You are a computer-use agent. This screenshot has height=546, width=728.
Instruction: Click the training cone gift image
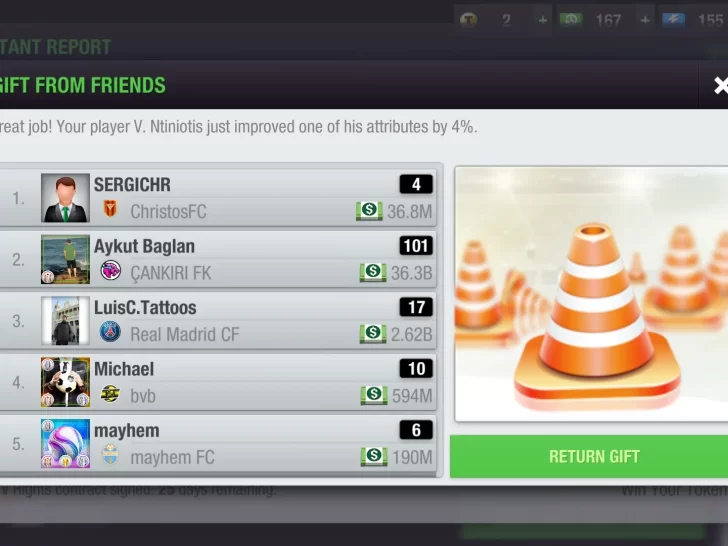click(x=592, y=294)
